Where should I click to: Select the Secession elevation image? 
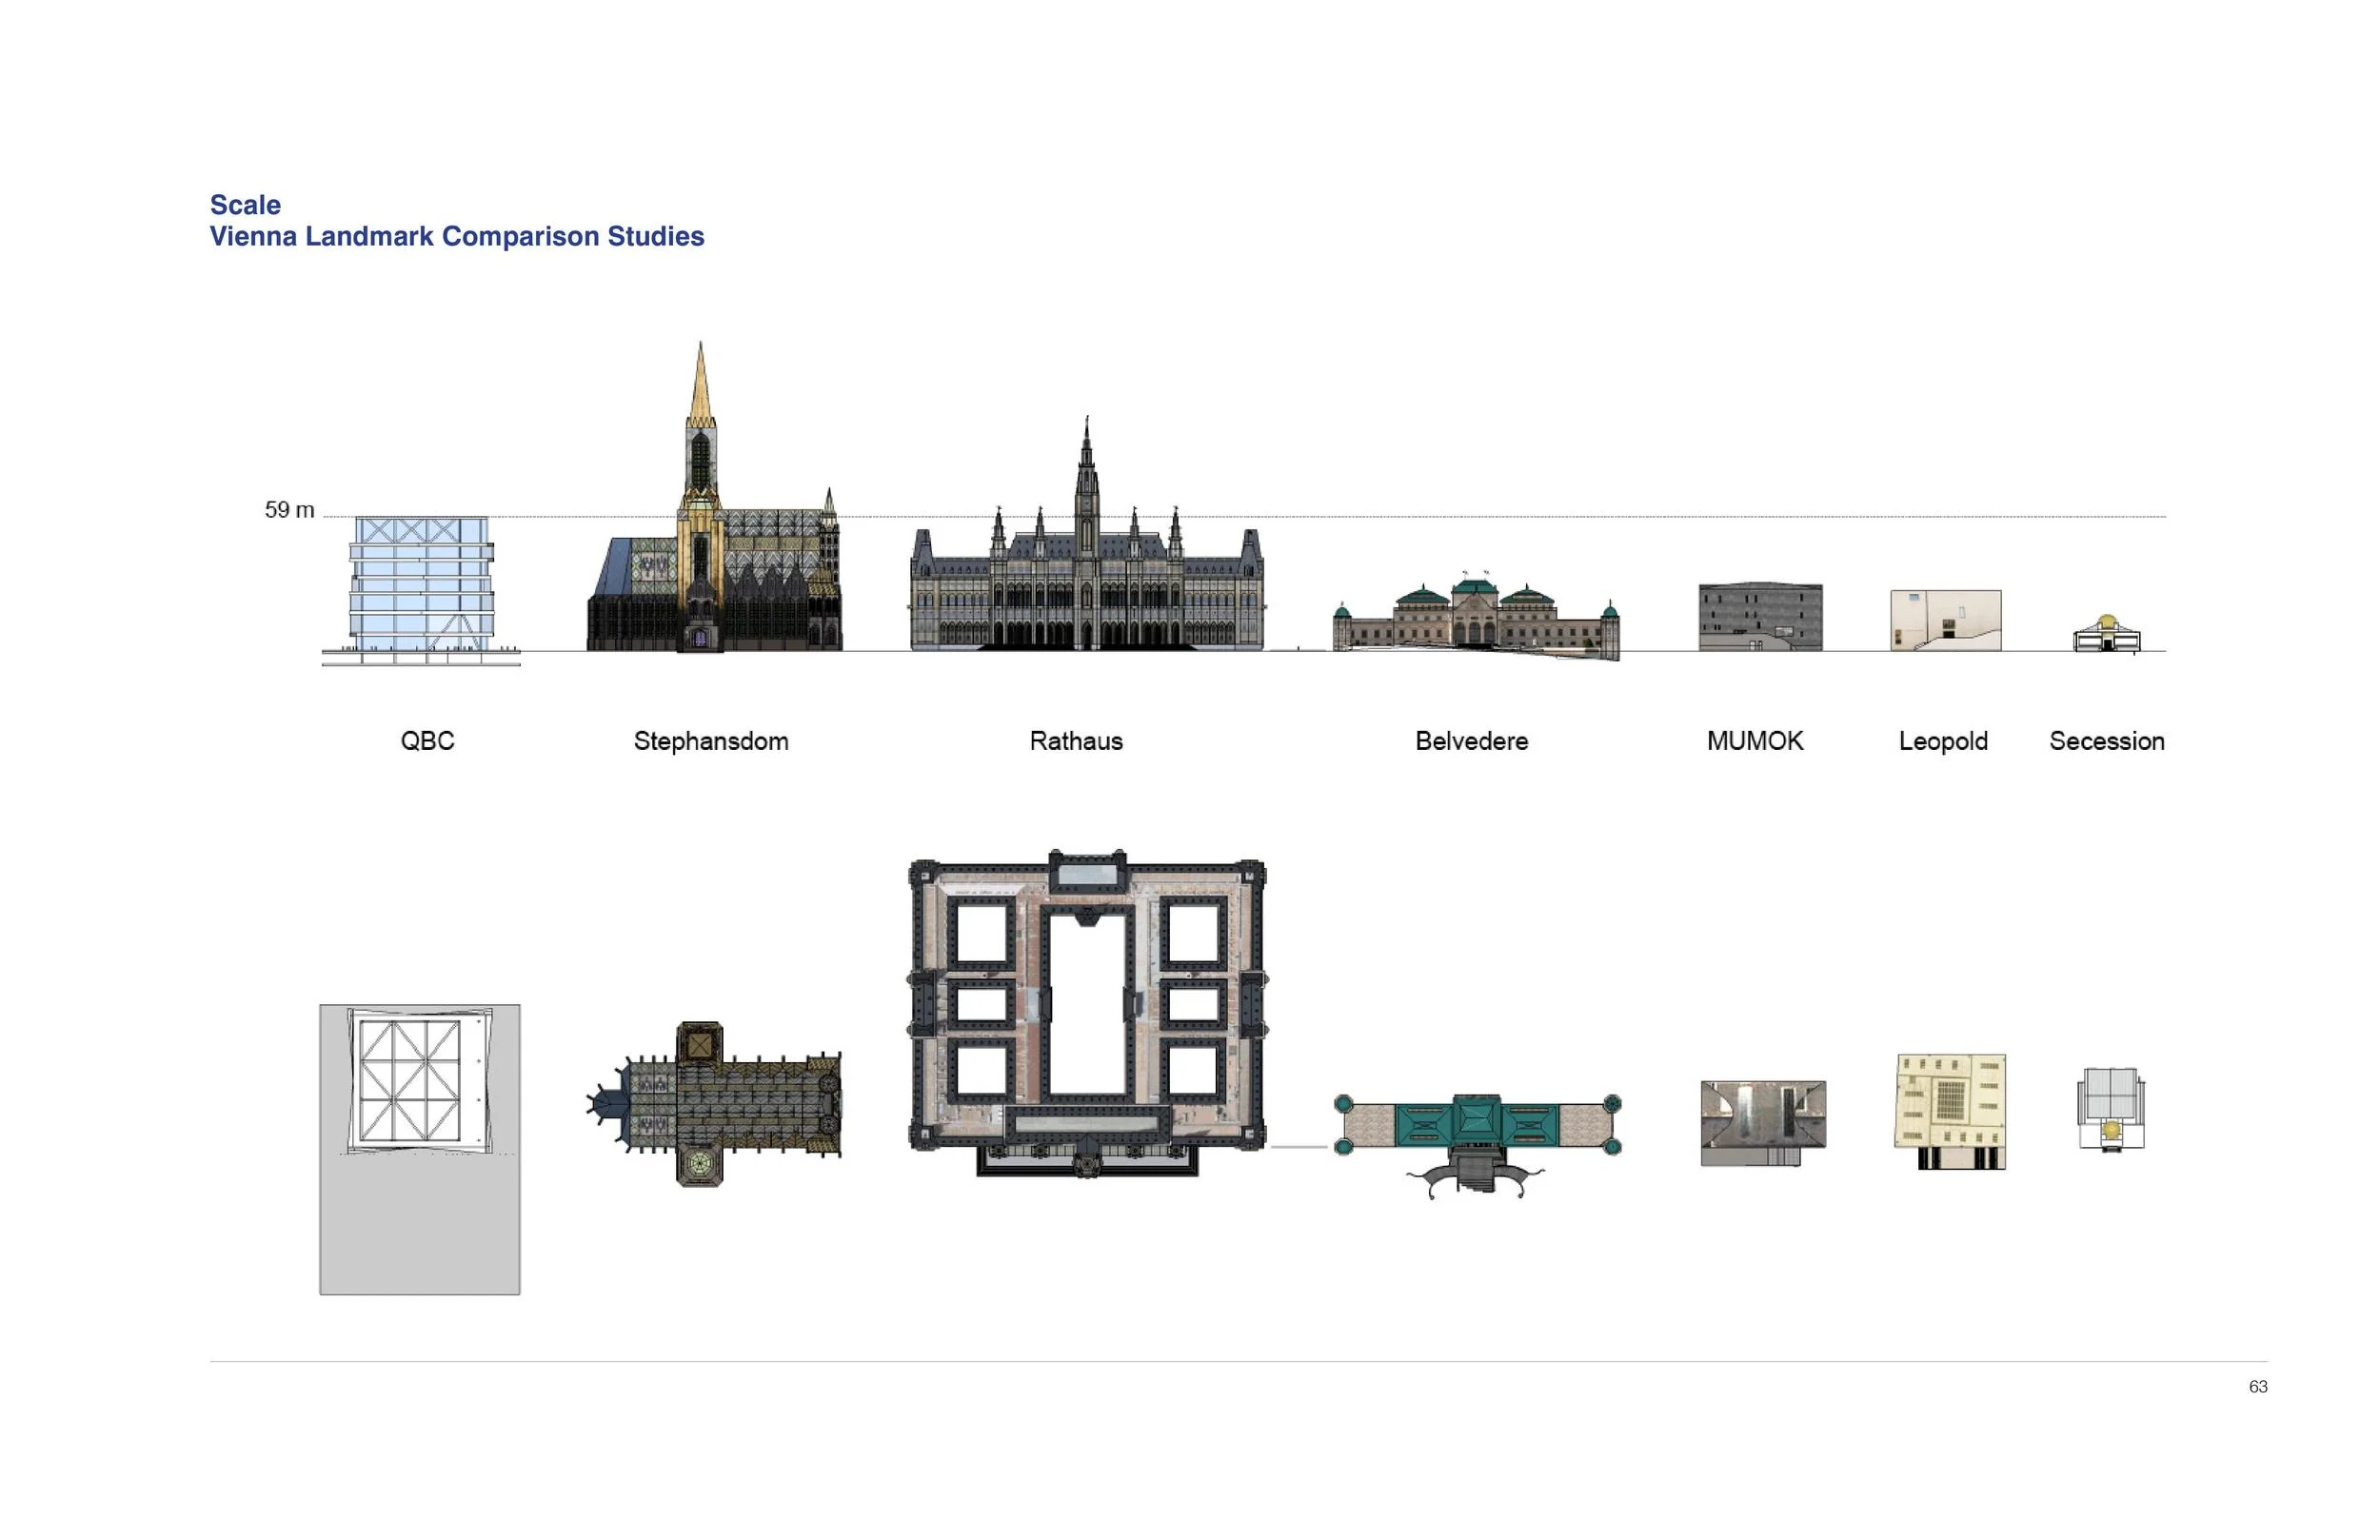click(2107, 636)
